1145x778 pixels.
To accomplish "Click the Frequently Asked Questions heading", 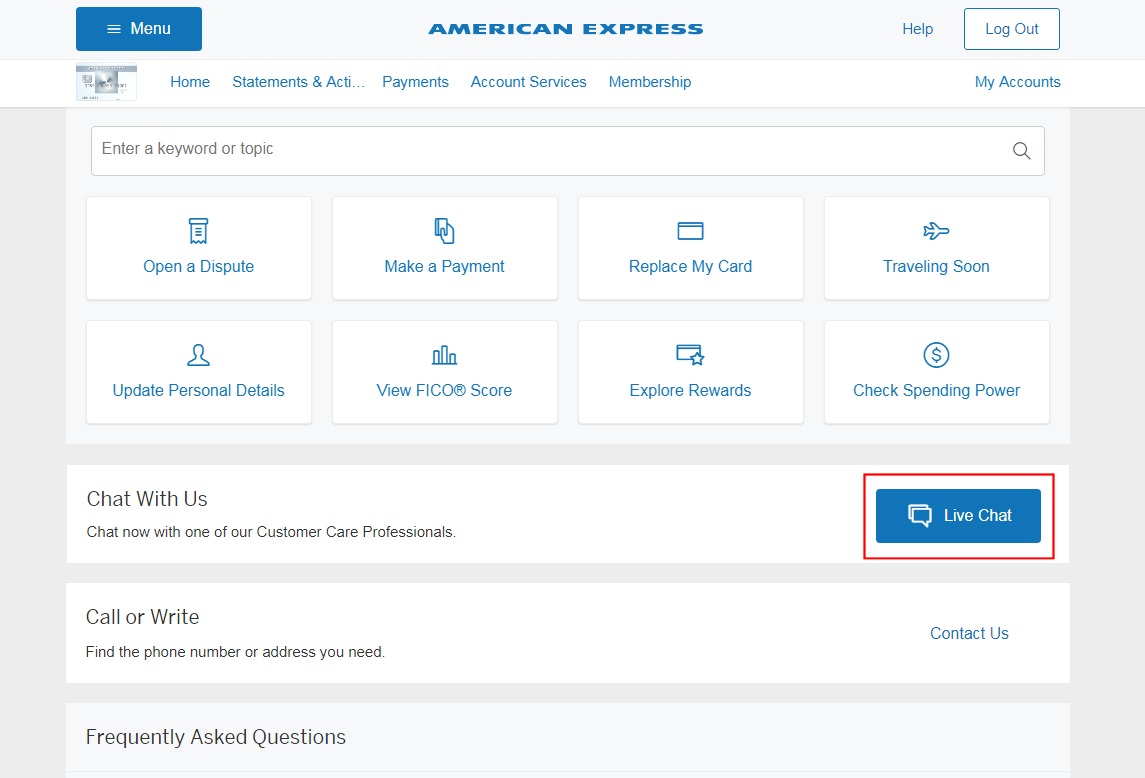I will pyautogui.click(x=215, y=737).
